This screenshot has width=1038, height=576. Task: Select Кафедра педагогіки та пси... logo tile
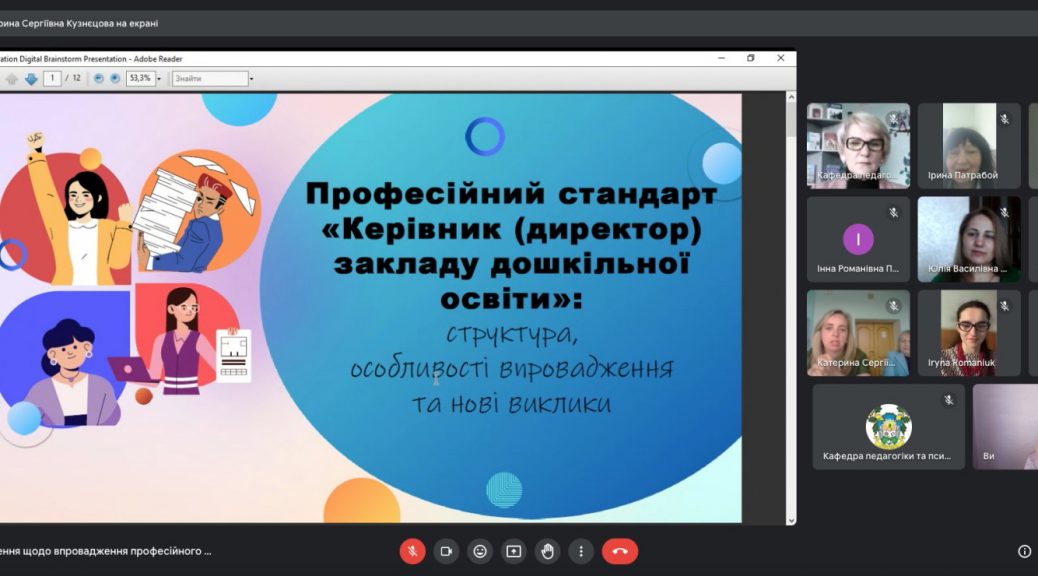[x=888, y=427]
